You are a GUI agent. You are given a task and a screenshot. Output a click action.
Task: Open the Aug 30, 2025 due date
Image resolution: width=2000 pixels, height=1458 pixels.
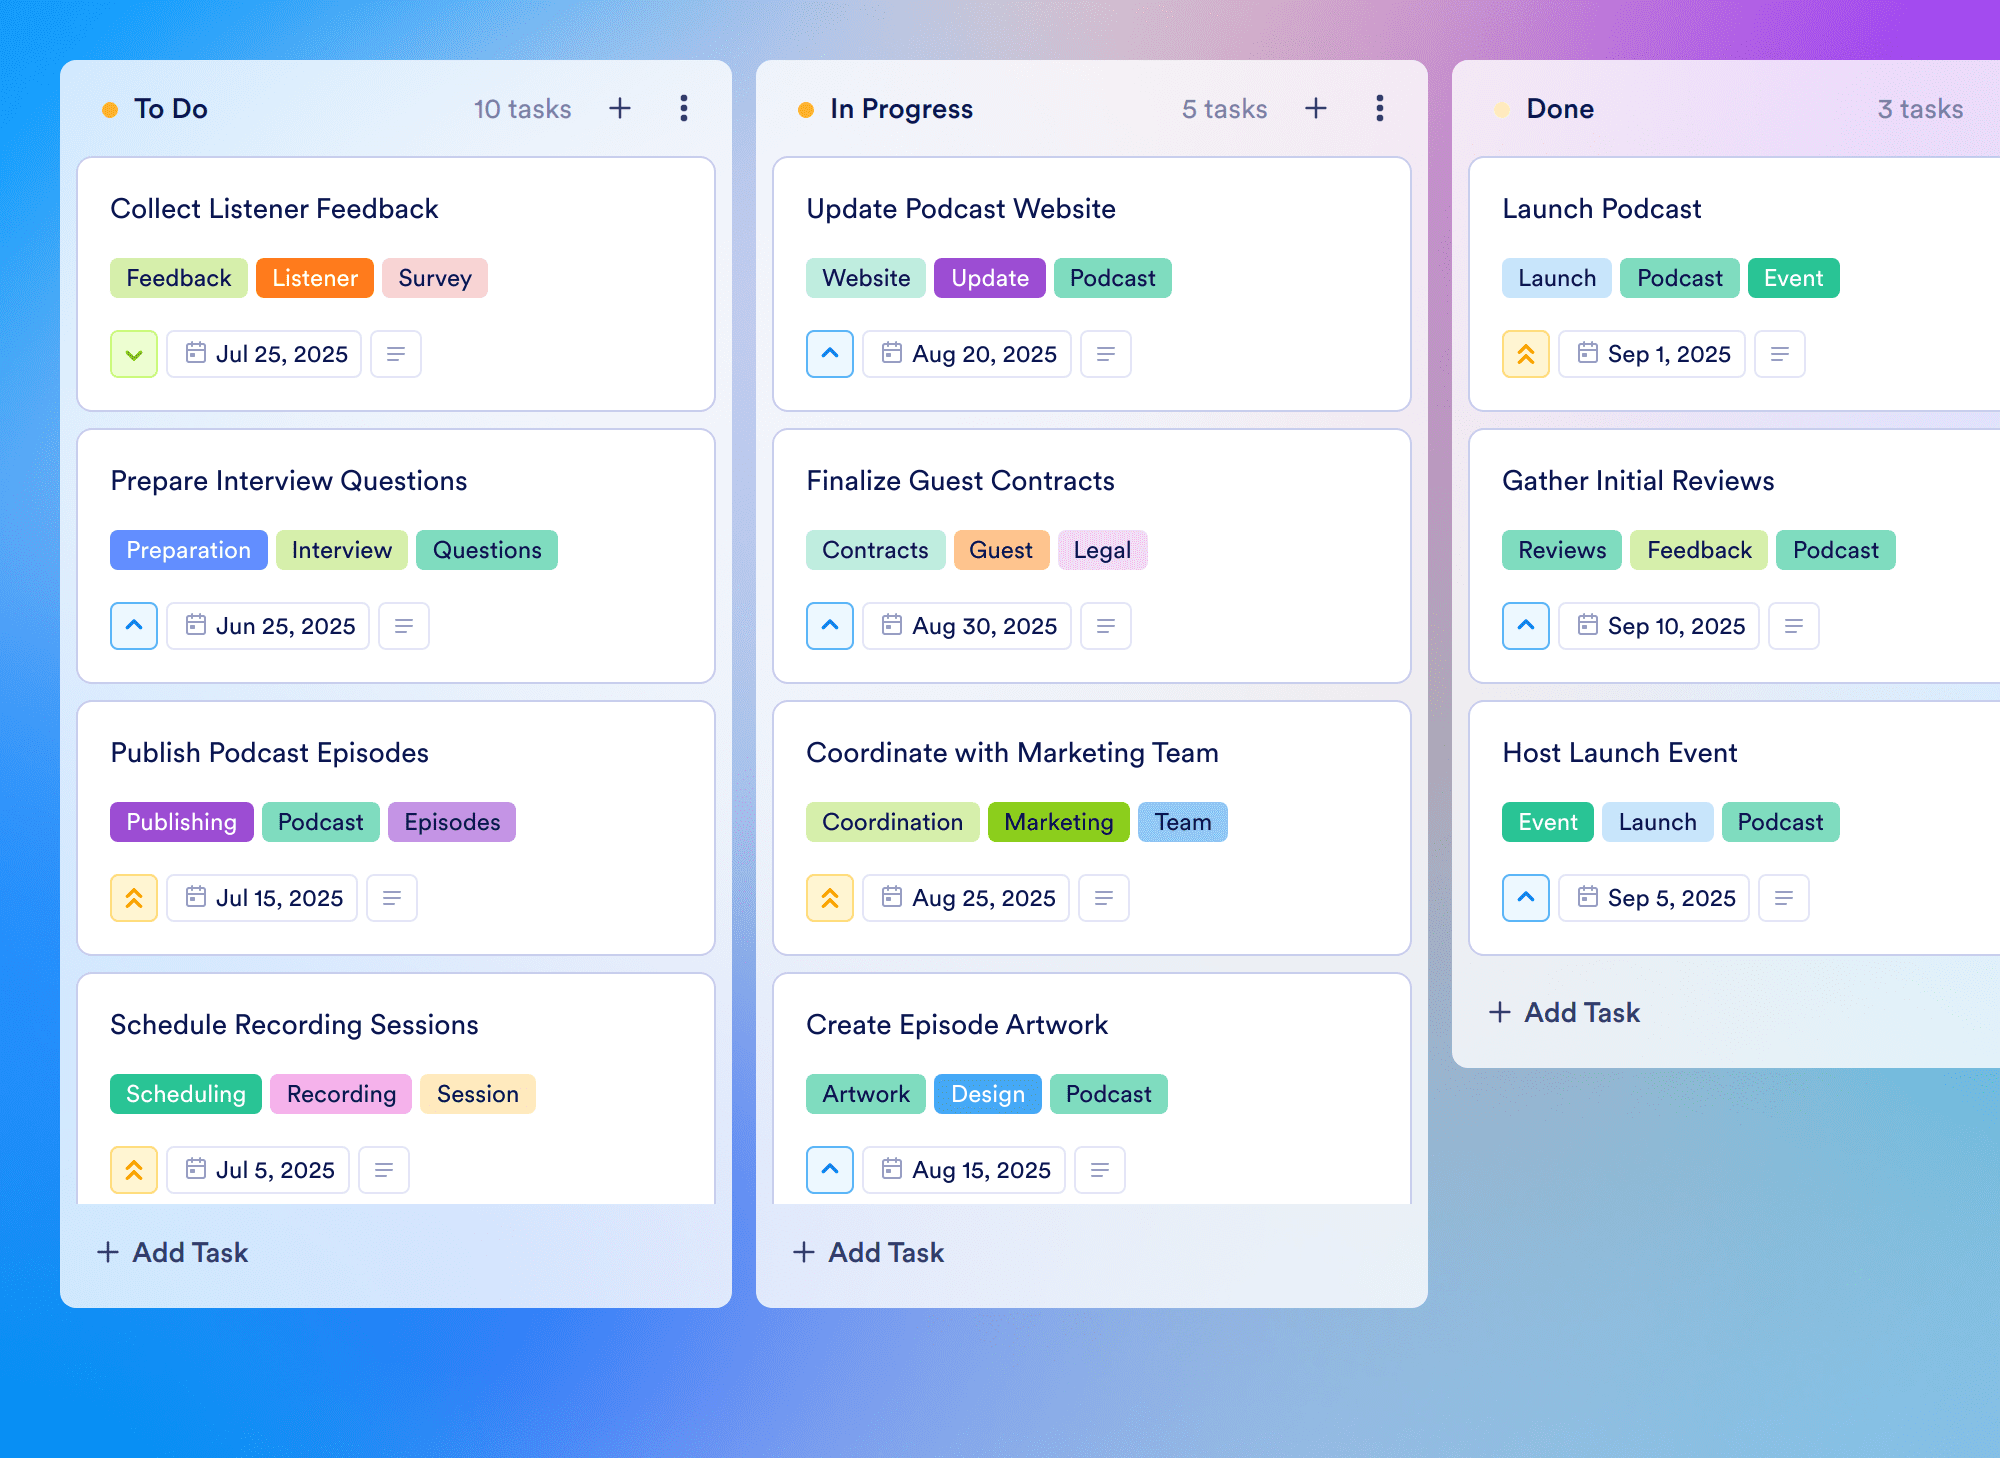point(967,626)
